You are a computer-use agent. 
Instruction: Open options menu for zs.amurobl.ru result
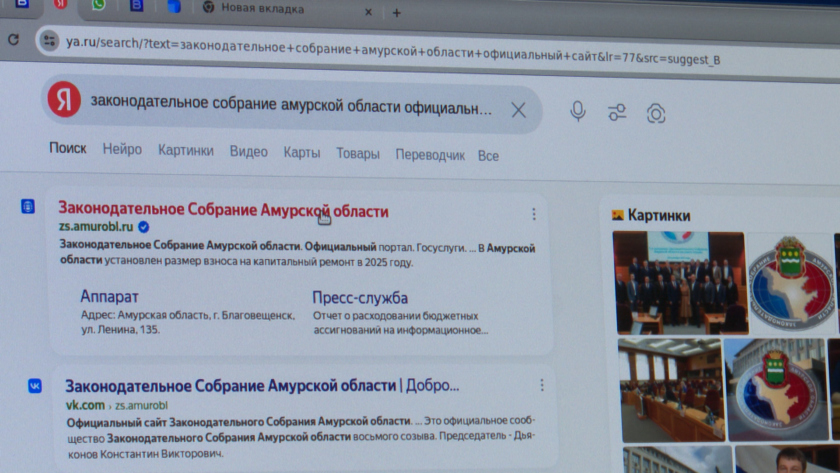[x=534, y=214]
